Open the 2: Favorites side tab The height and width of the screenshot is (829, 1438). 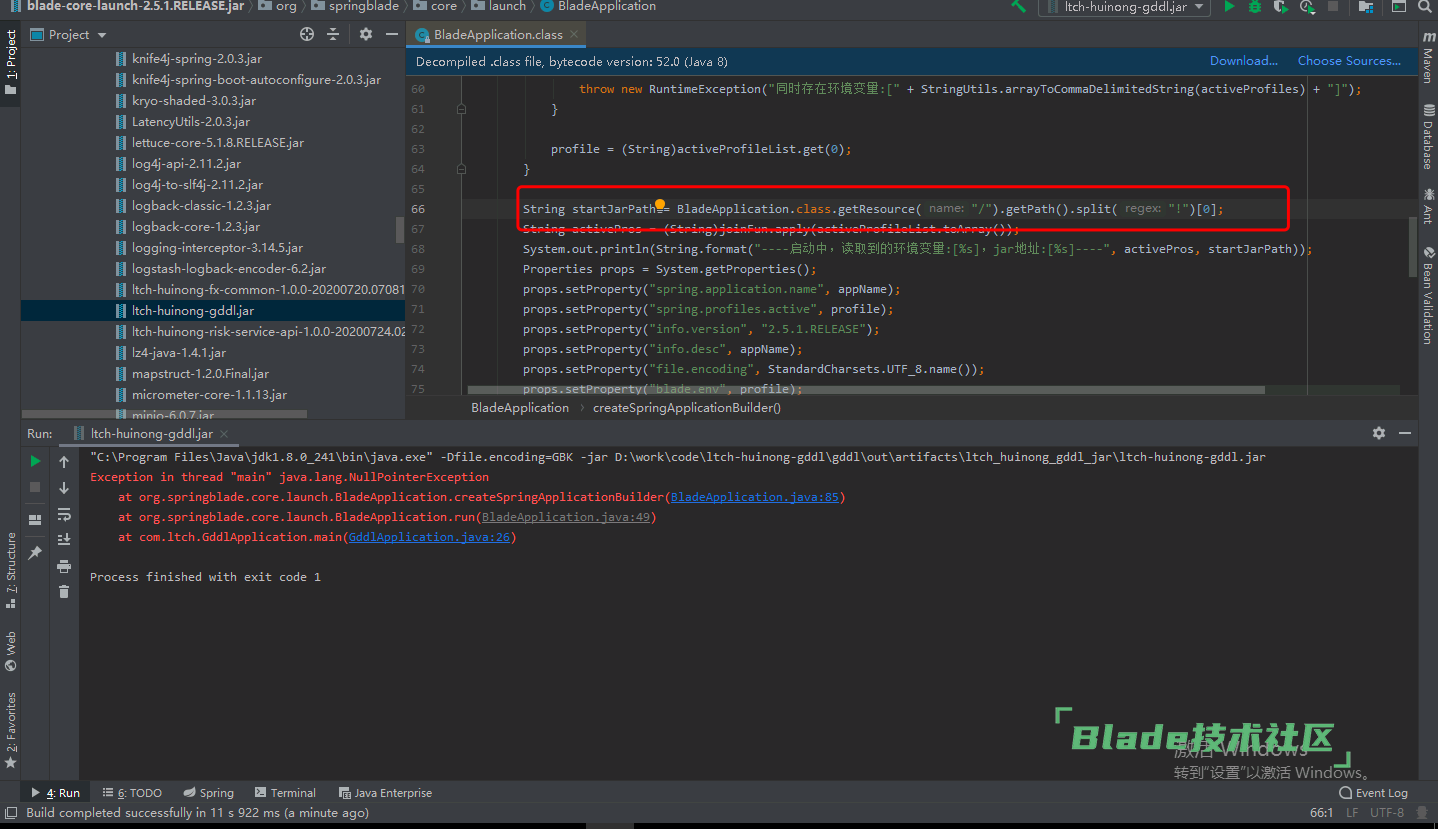coord(10,730)
